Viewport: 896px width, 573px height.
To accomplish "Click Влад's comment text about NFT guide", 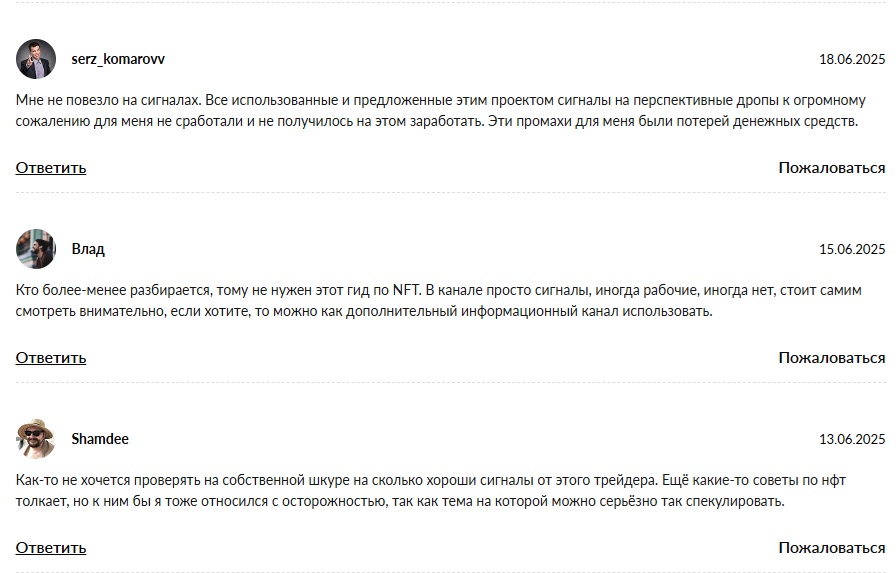I will [438, 301].
